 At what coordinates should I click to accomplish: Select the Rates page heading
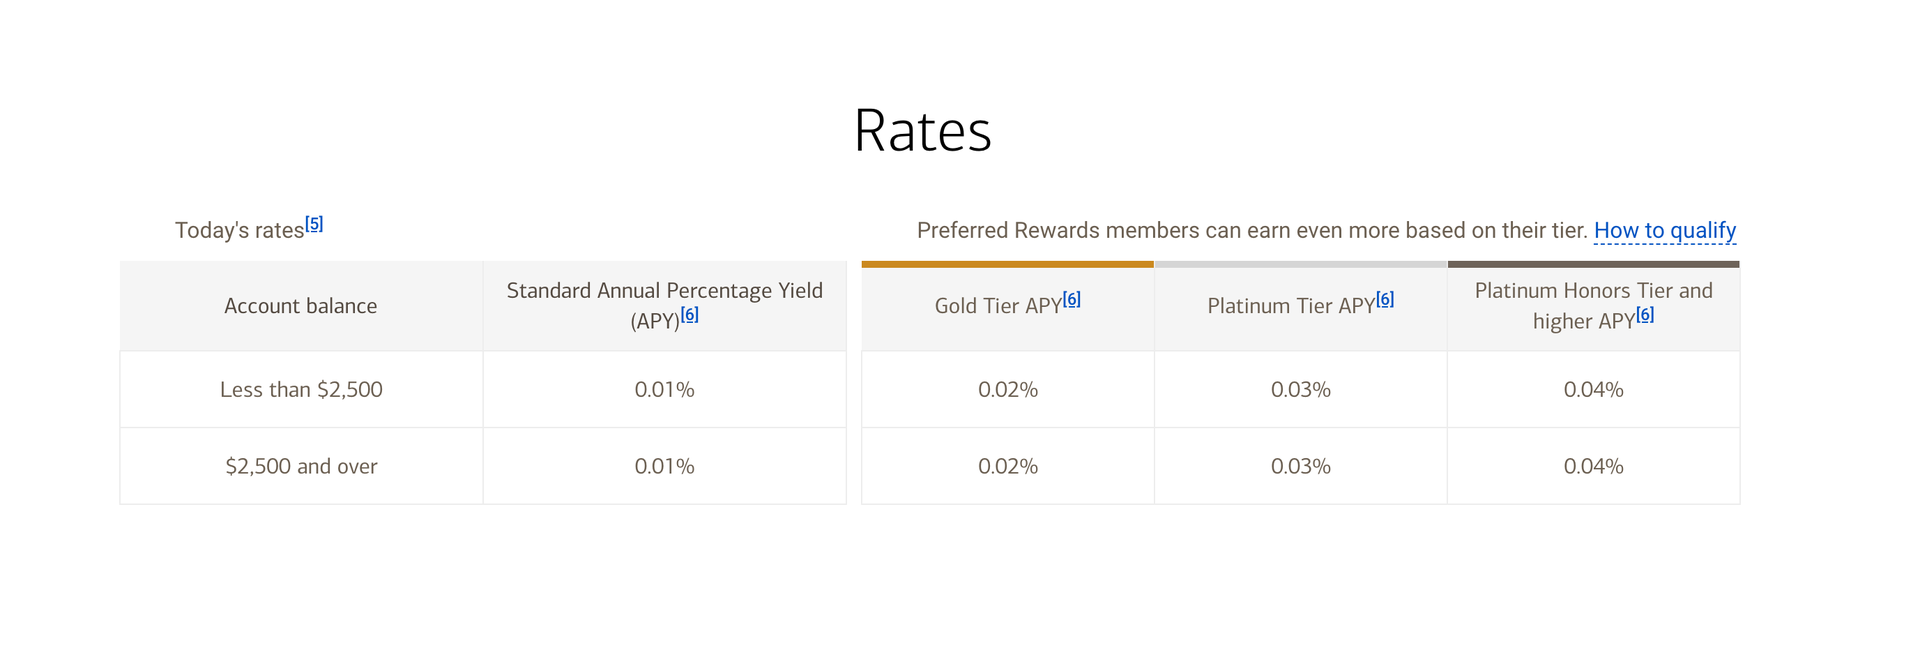[x=922, y=129]
